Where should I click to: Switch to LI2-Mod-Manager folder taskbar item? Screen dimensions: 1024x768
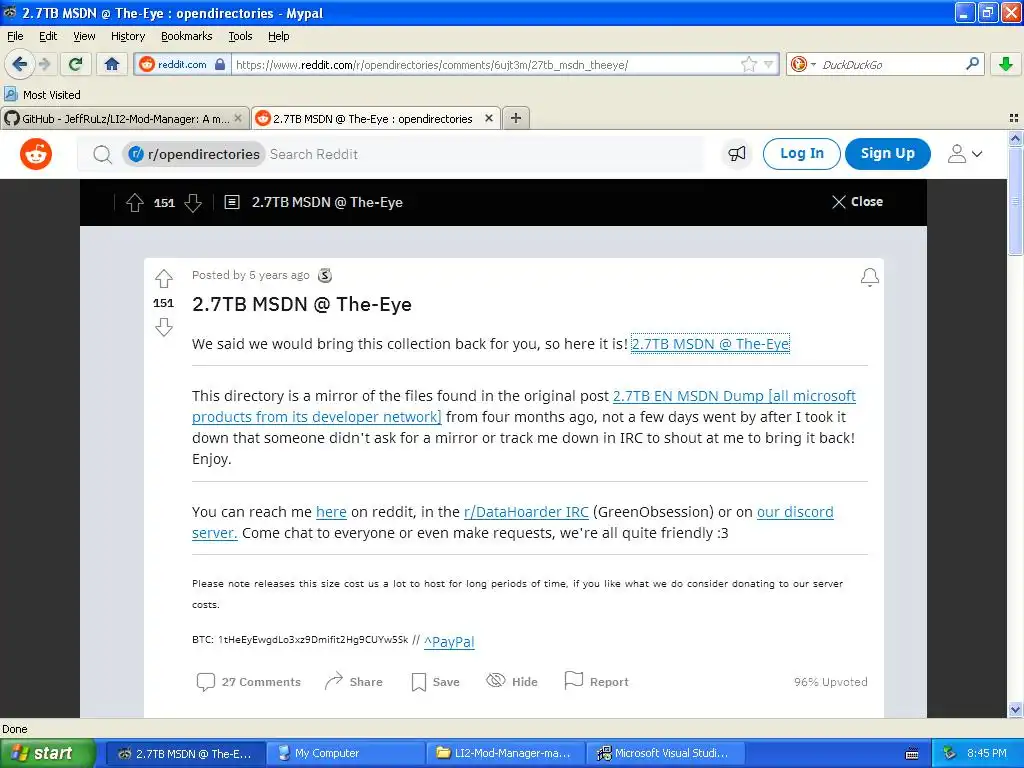505,753
